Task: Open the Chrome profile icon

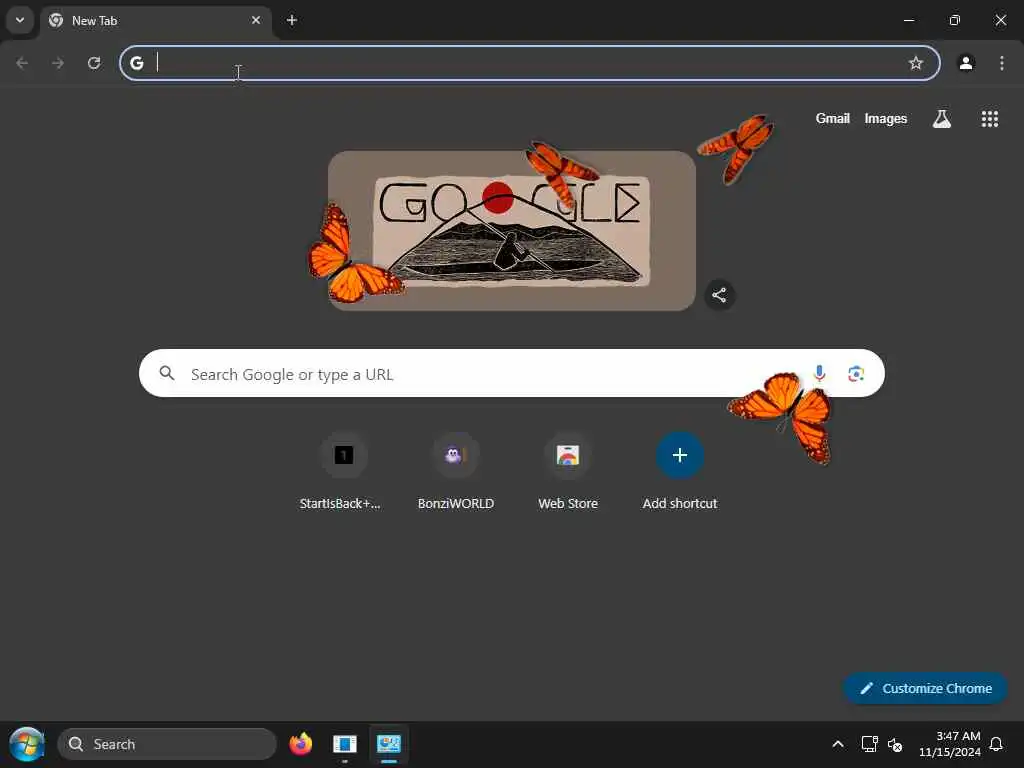Action: coord(966,63)
